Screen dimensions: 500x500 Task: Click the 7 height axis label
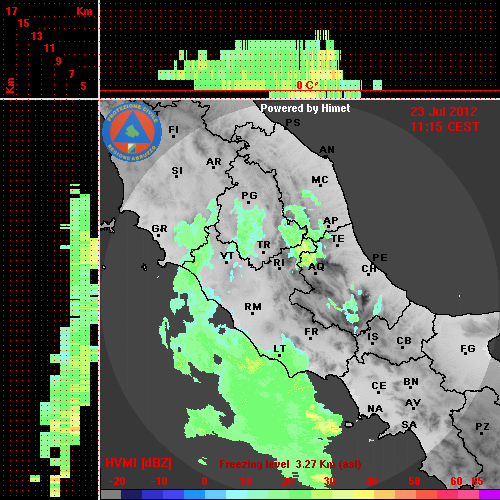click(72, 74)
